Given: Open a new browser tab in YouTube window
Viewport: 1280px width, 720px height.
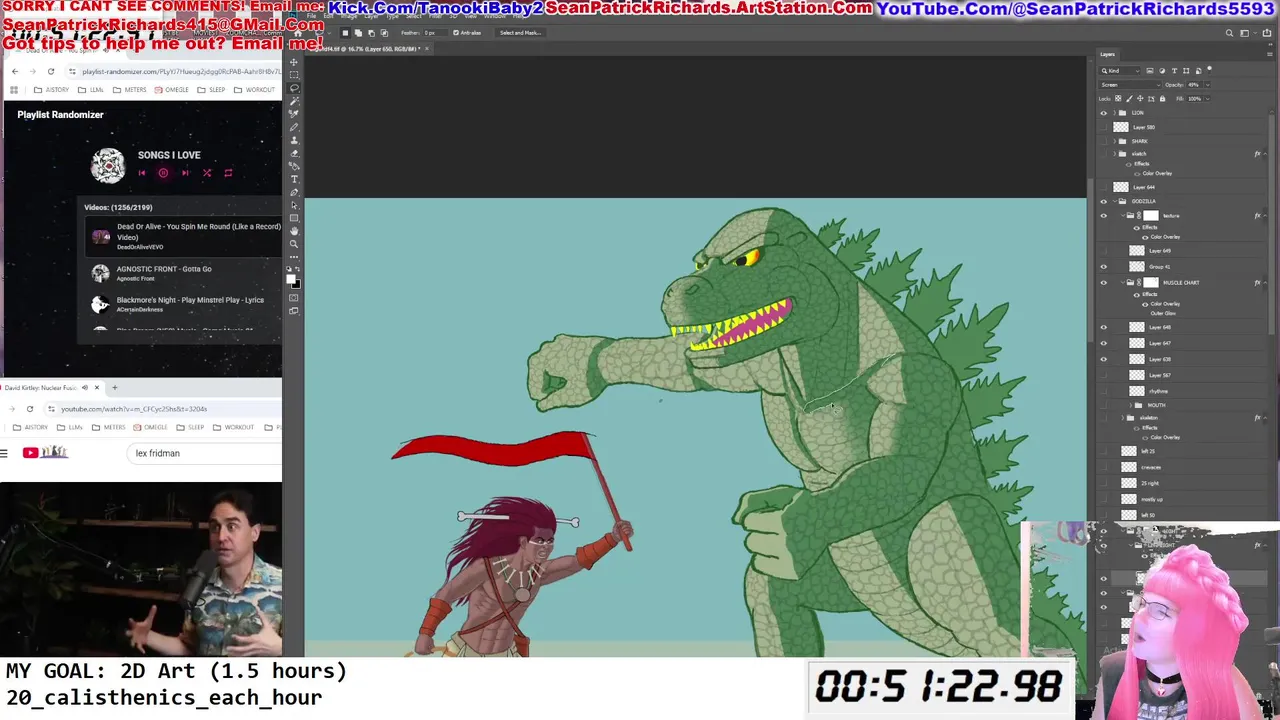Looking at the screenshot, I should [114, 387].
